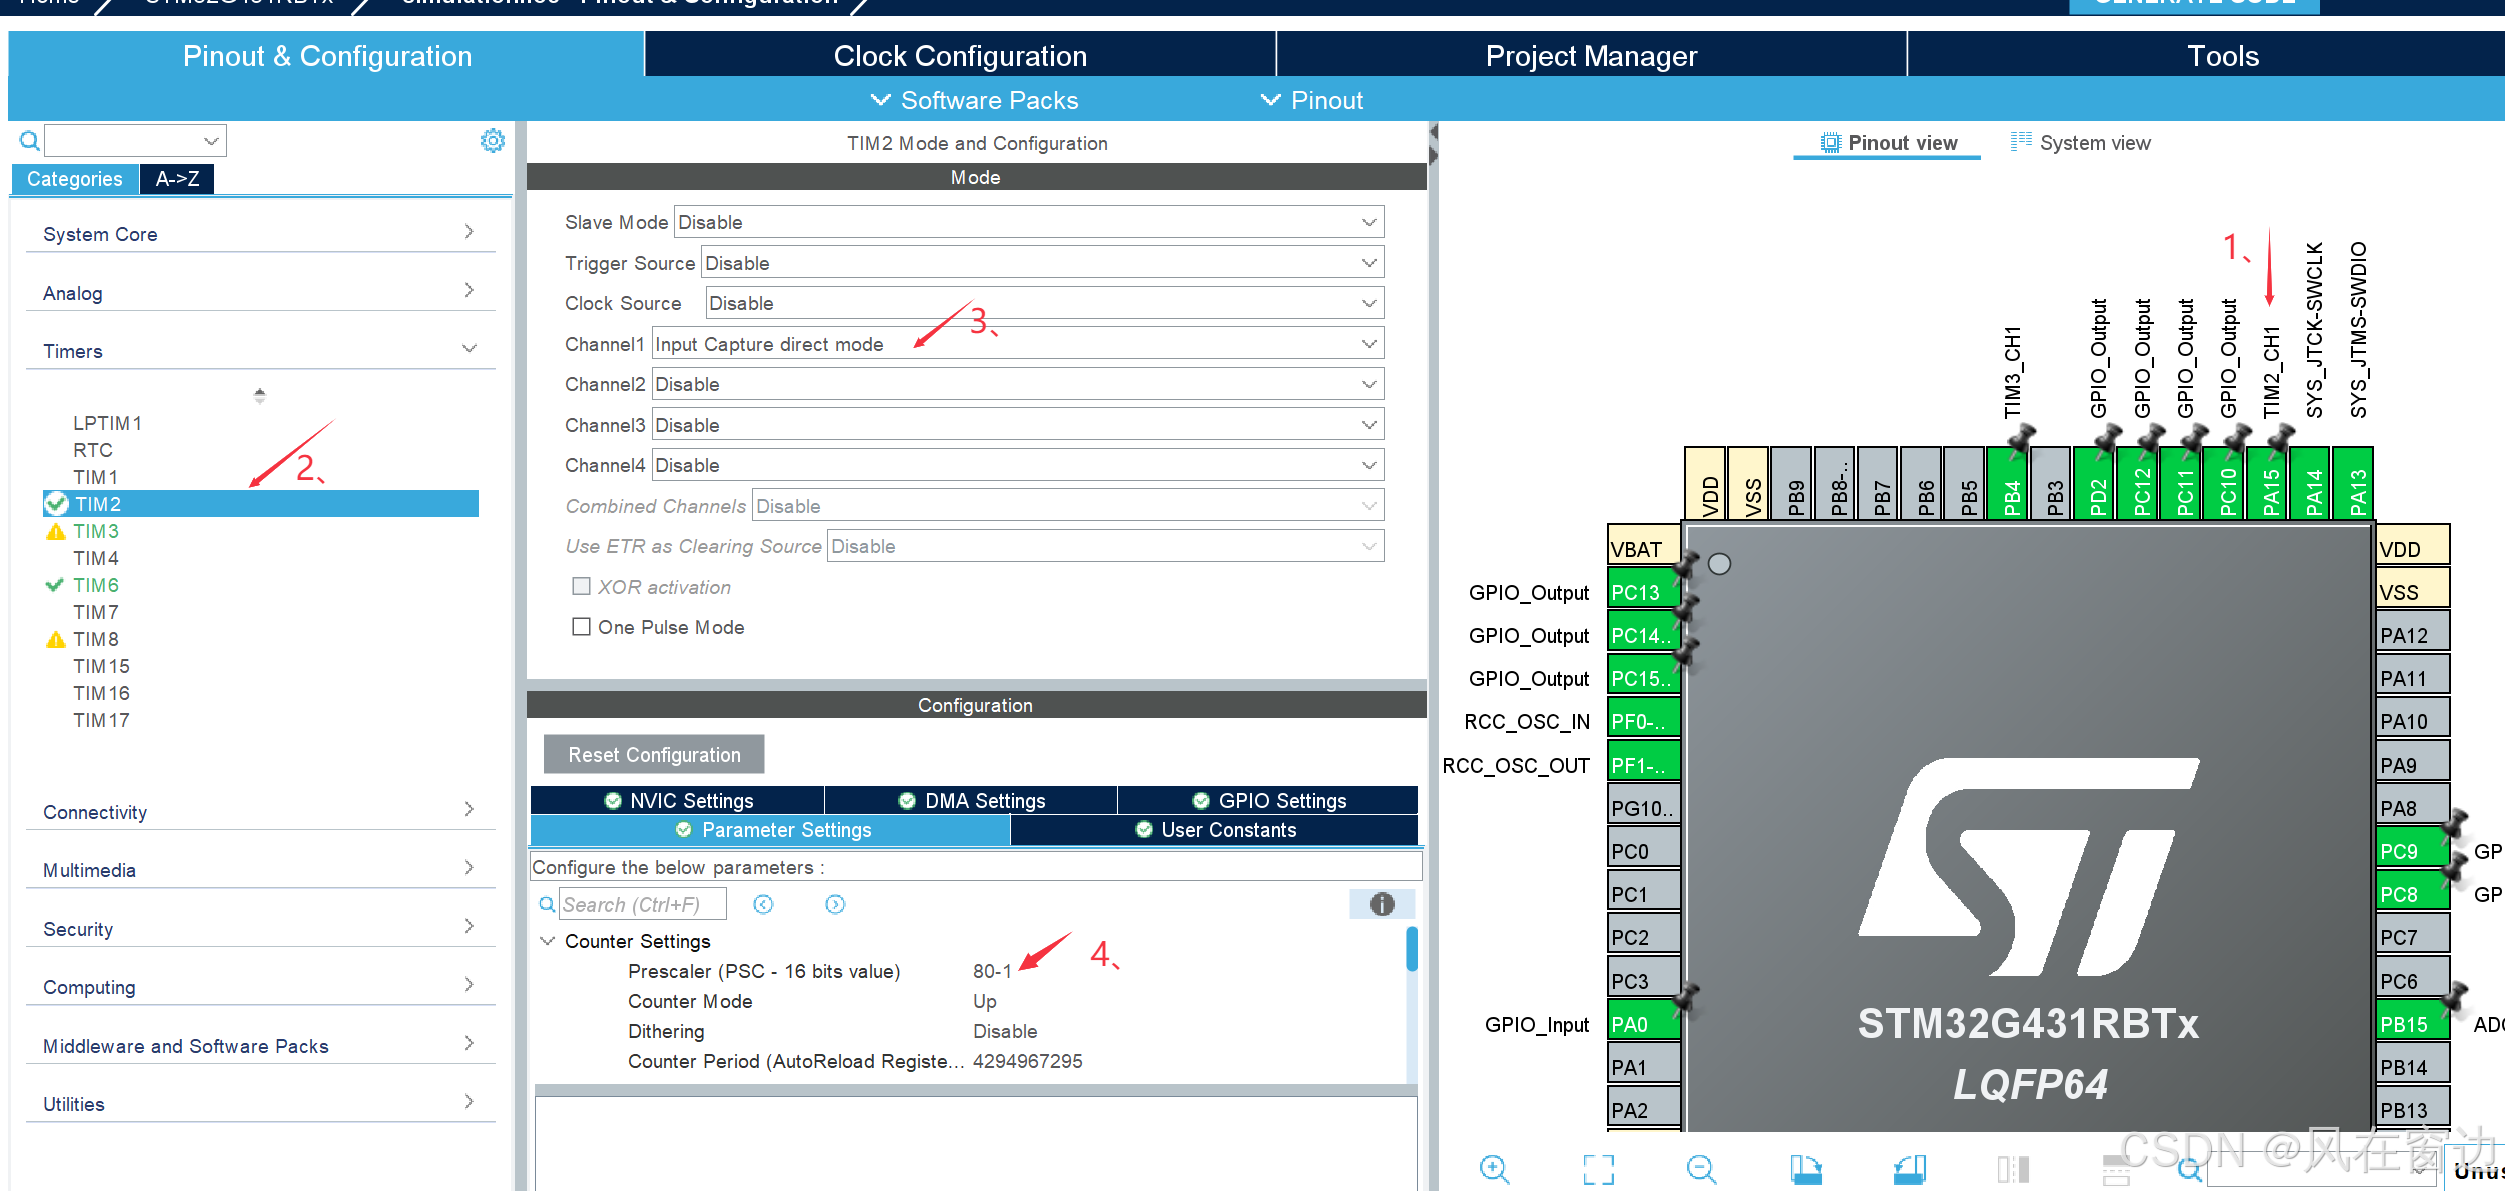Viewport: 2505px width, 1191px height.
Task: Open the categories settings gear
Action: (x=492, y=141)
